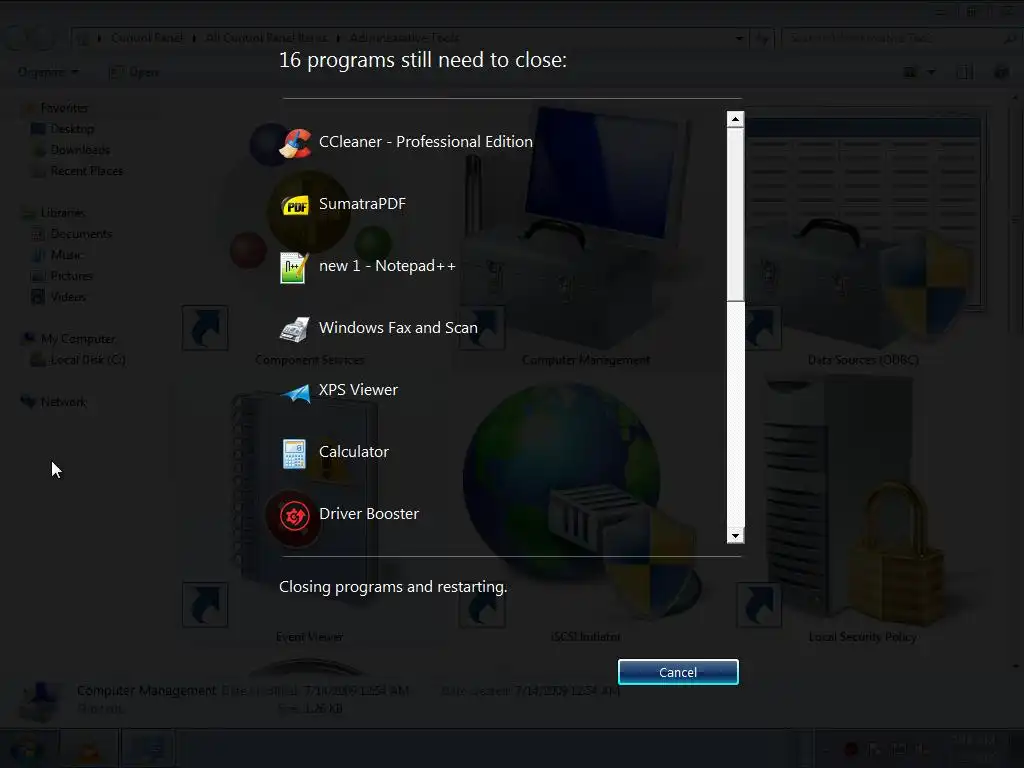Image resolution: width=1024 pixels, height=768 pixels.
Task: Select the 'XPS Viewer' entry text
Action: (358, 390)
